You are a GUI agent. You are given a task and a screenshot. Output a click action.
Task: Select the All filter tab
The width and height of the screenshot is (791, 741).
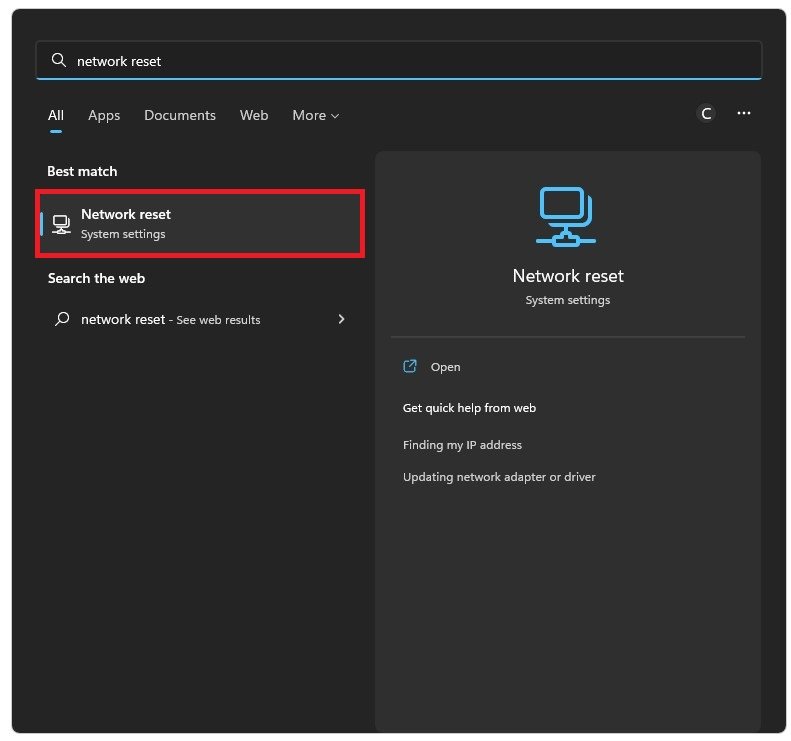(56, 116)
